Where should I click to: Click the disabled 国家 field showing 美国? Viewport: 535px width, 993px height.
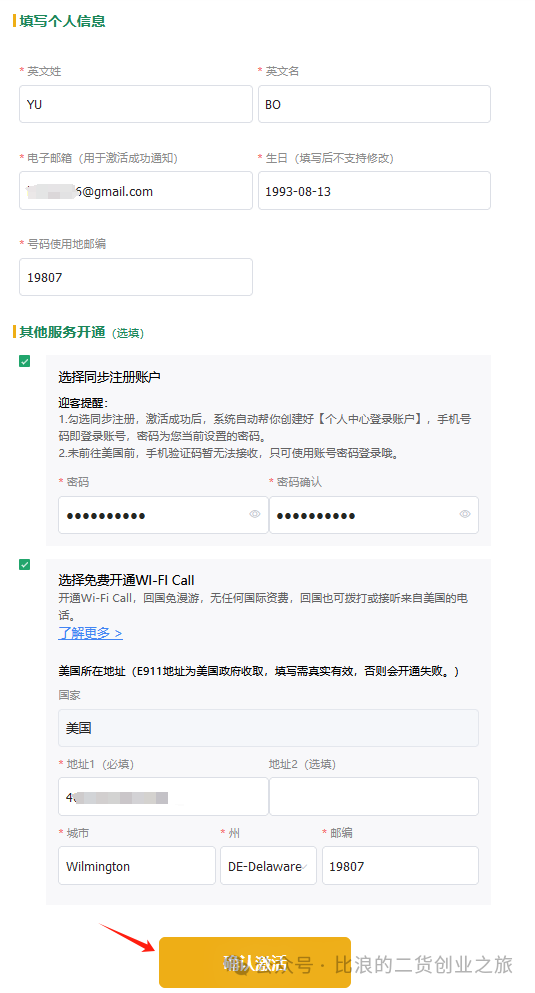(268, 728)
